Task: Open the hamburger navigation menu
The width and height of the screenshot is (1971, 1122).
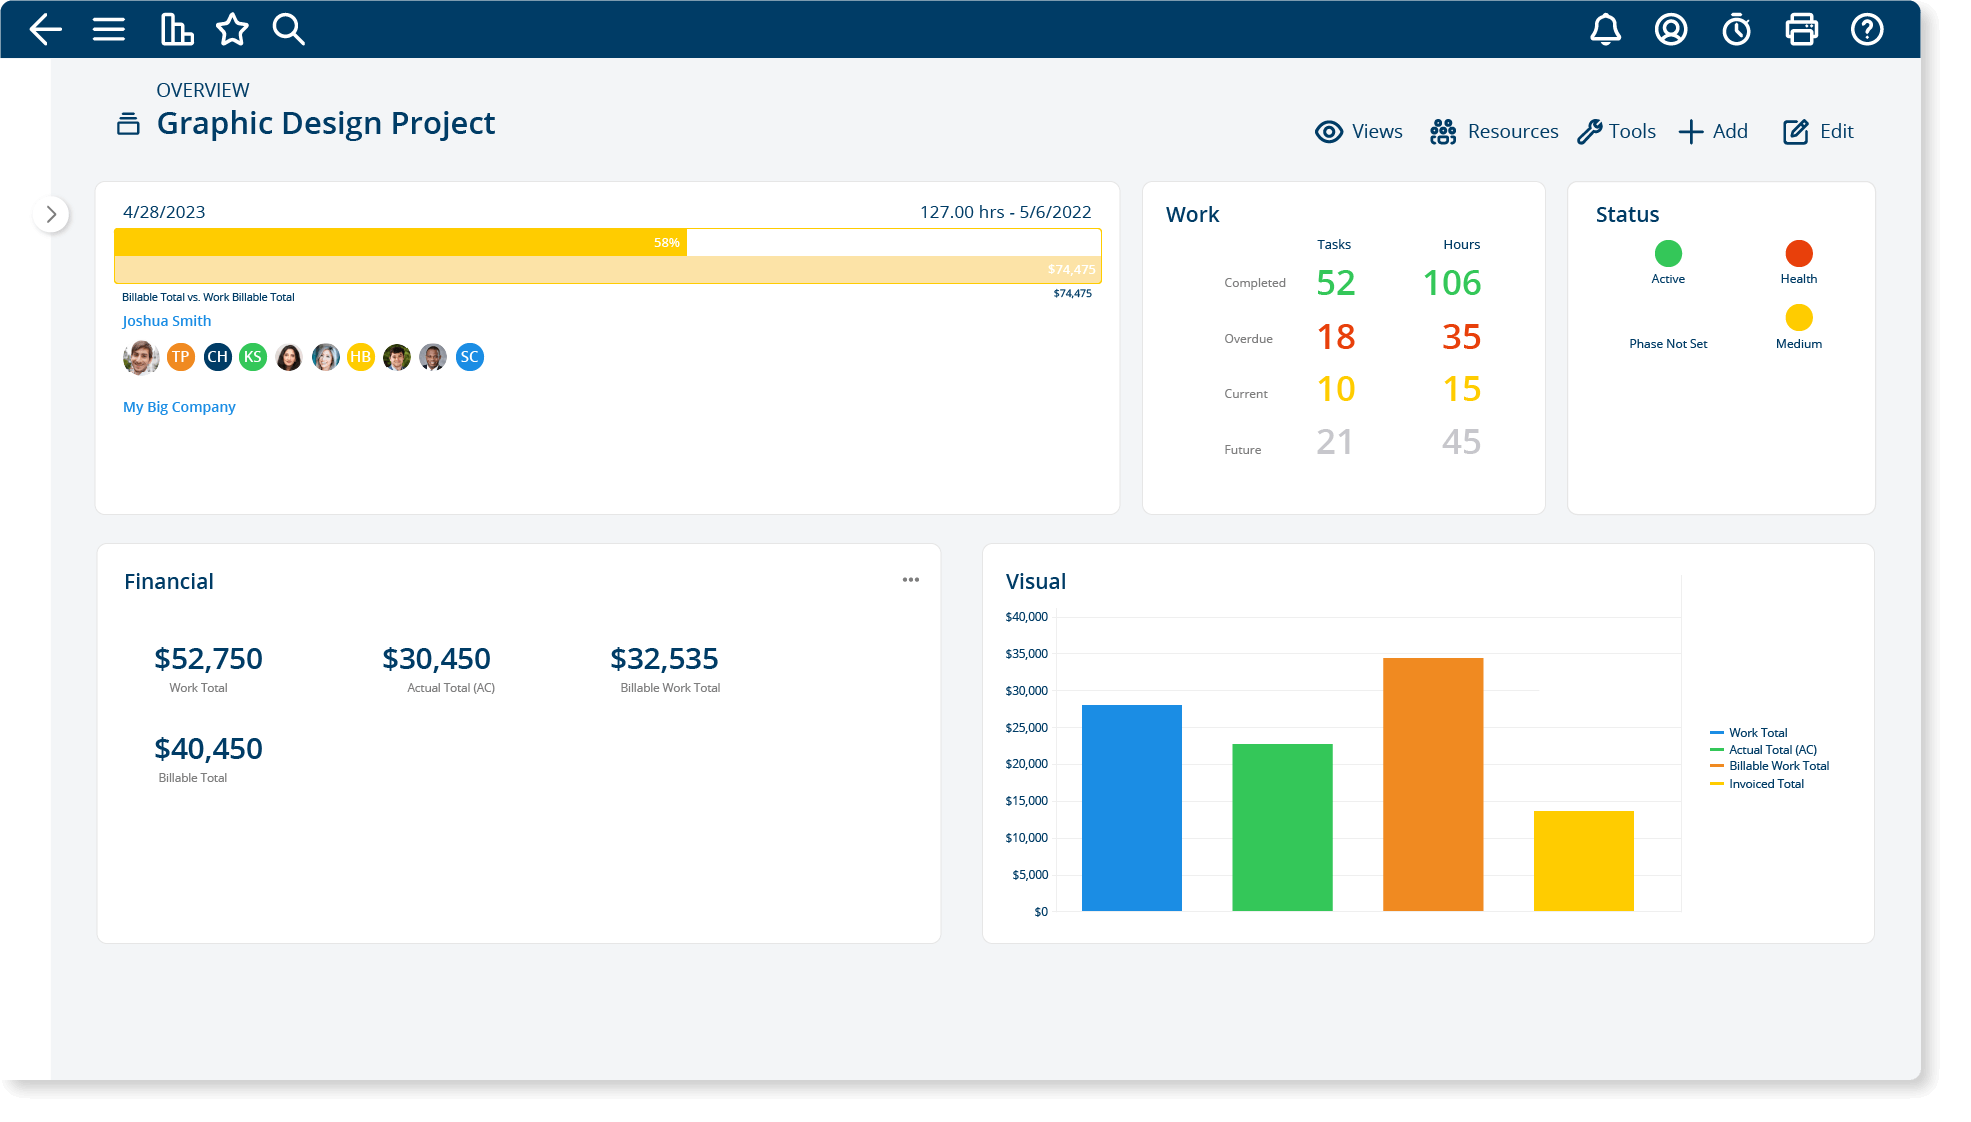Action: pyautogui.click(x=108, y=30)
